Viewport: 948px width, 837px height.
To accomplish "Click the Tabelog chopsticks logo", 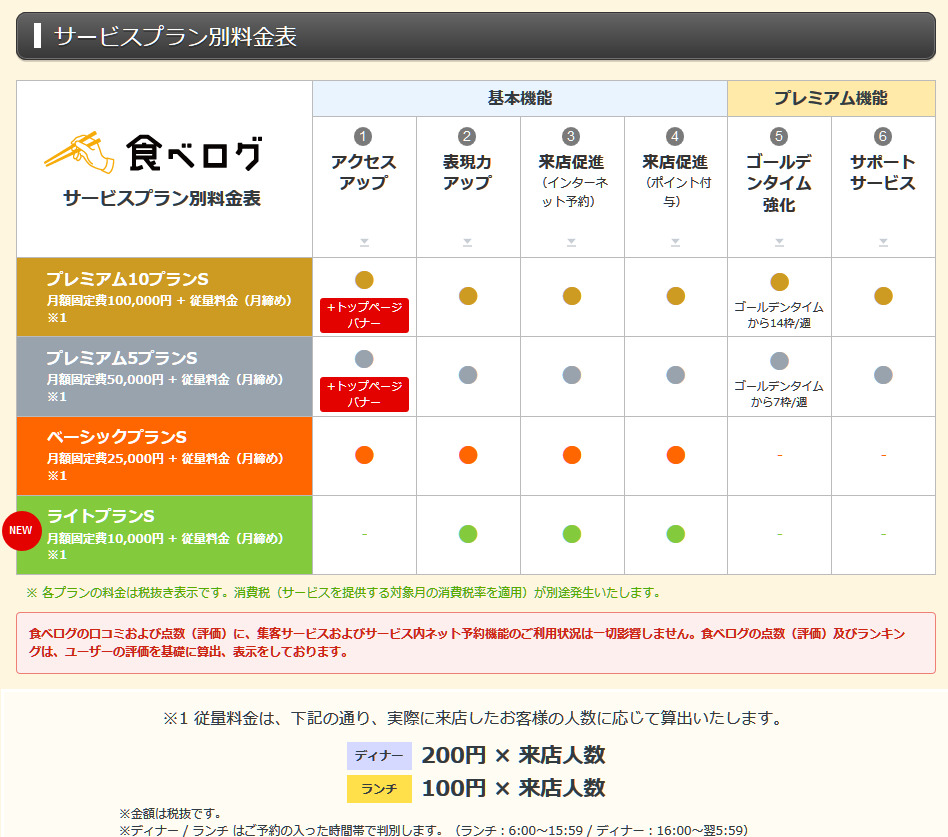I will coord(72,150).
